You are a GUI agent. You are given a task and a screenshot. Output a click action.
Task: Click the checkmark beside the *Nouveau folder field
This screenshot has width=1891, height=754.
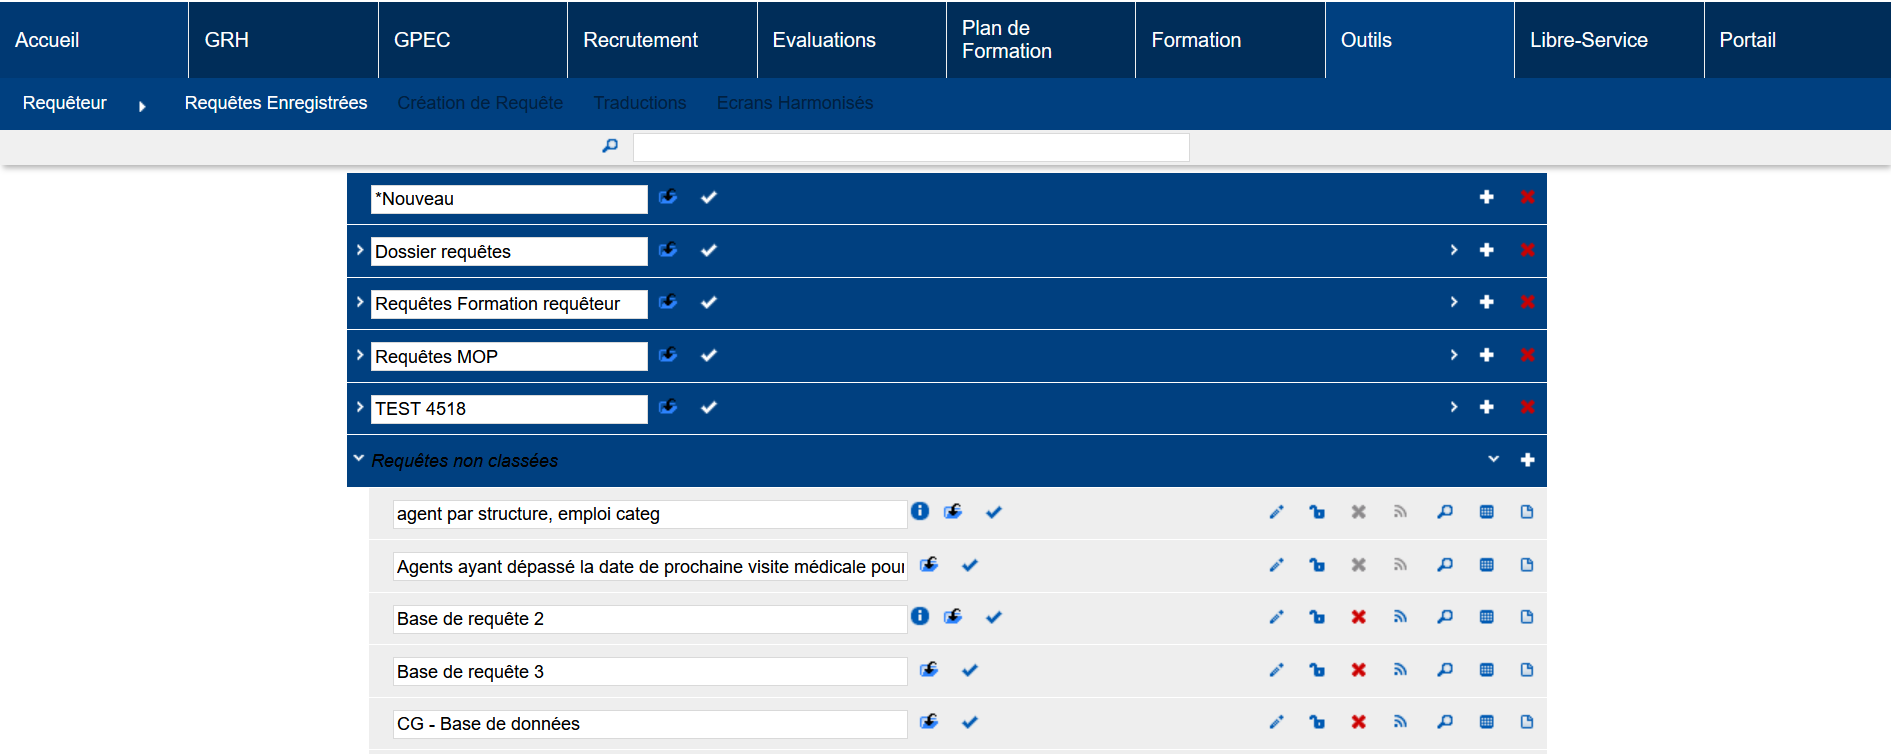click(709, 198)
